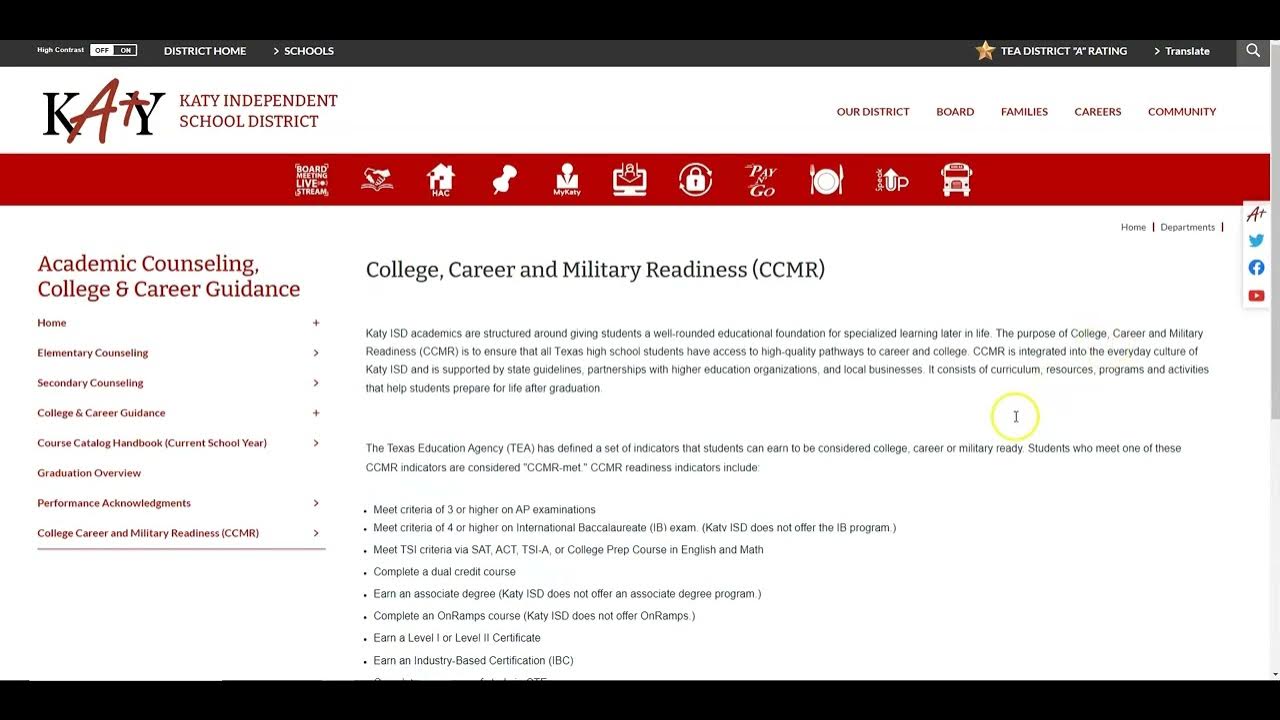This screenshot has width=1280, height=720.
Task: Open Performance Acknowledgments sidebar link
Action: click(x=114, y=503)
